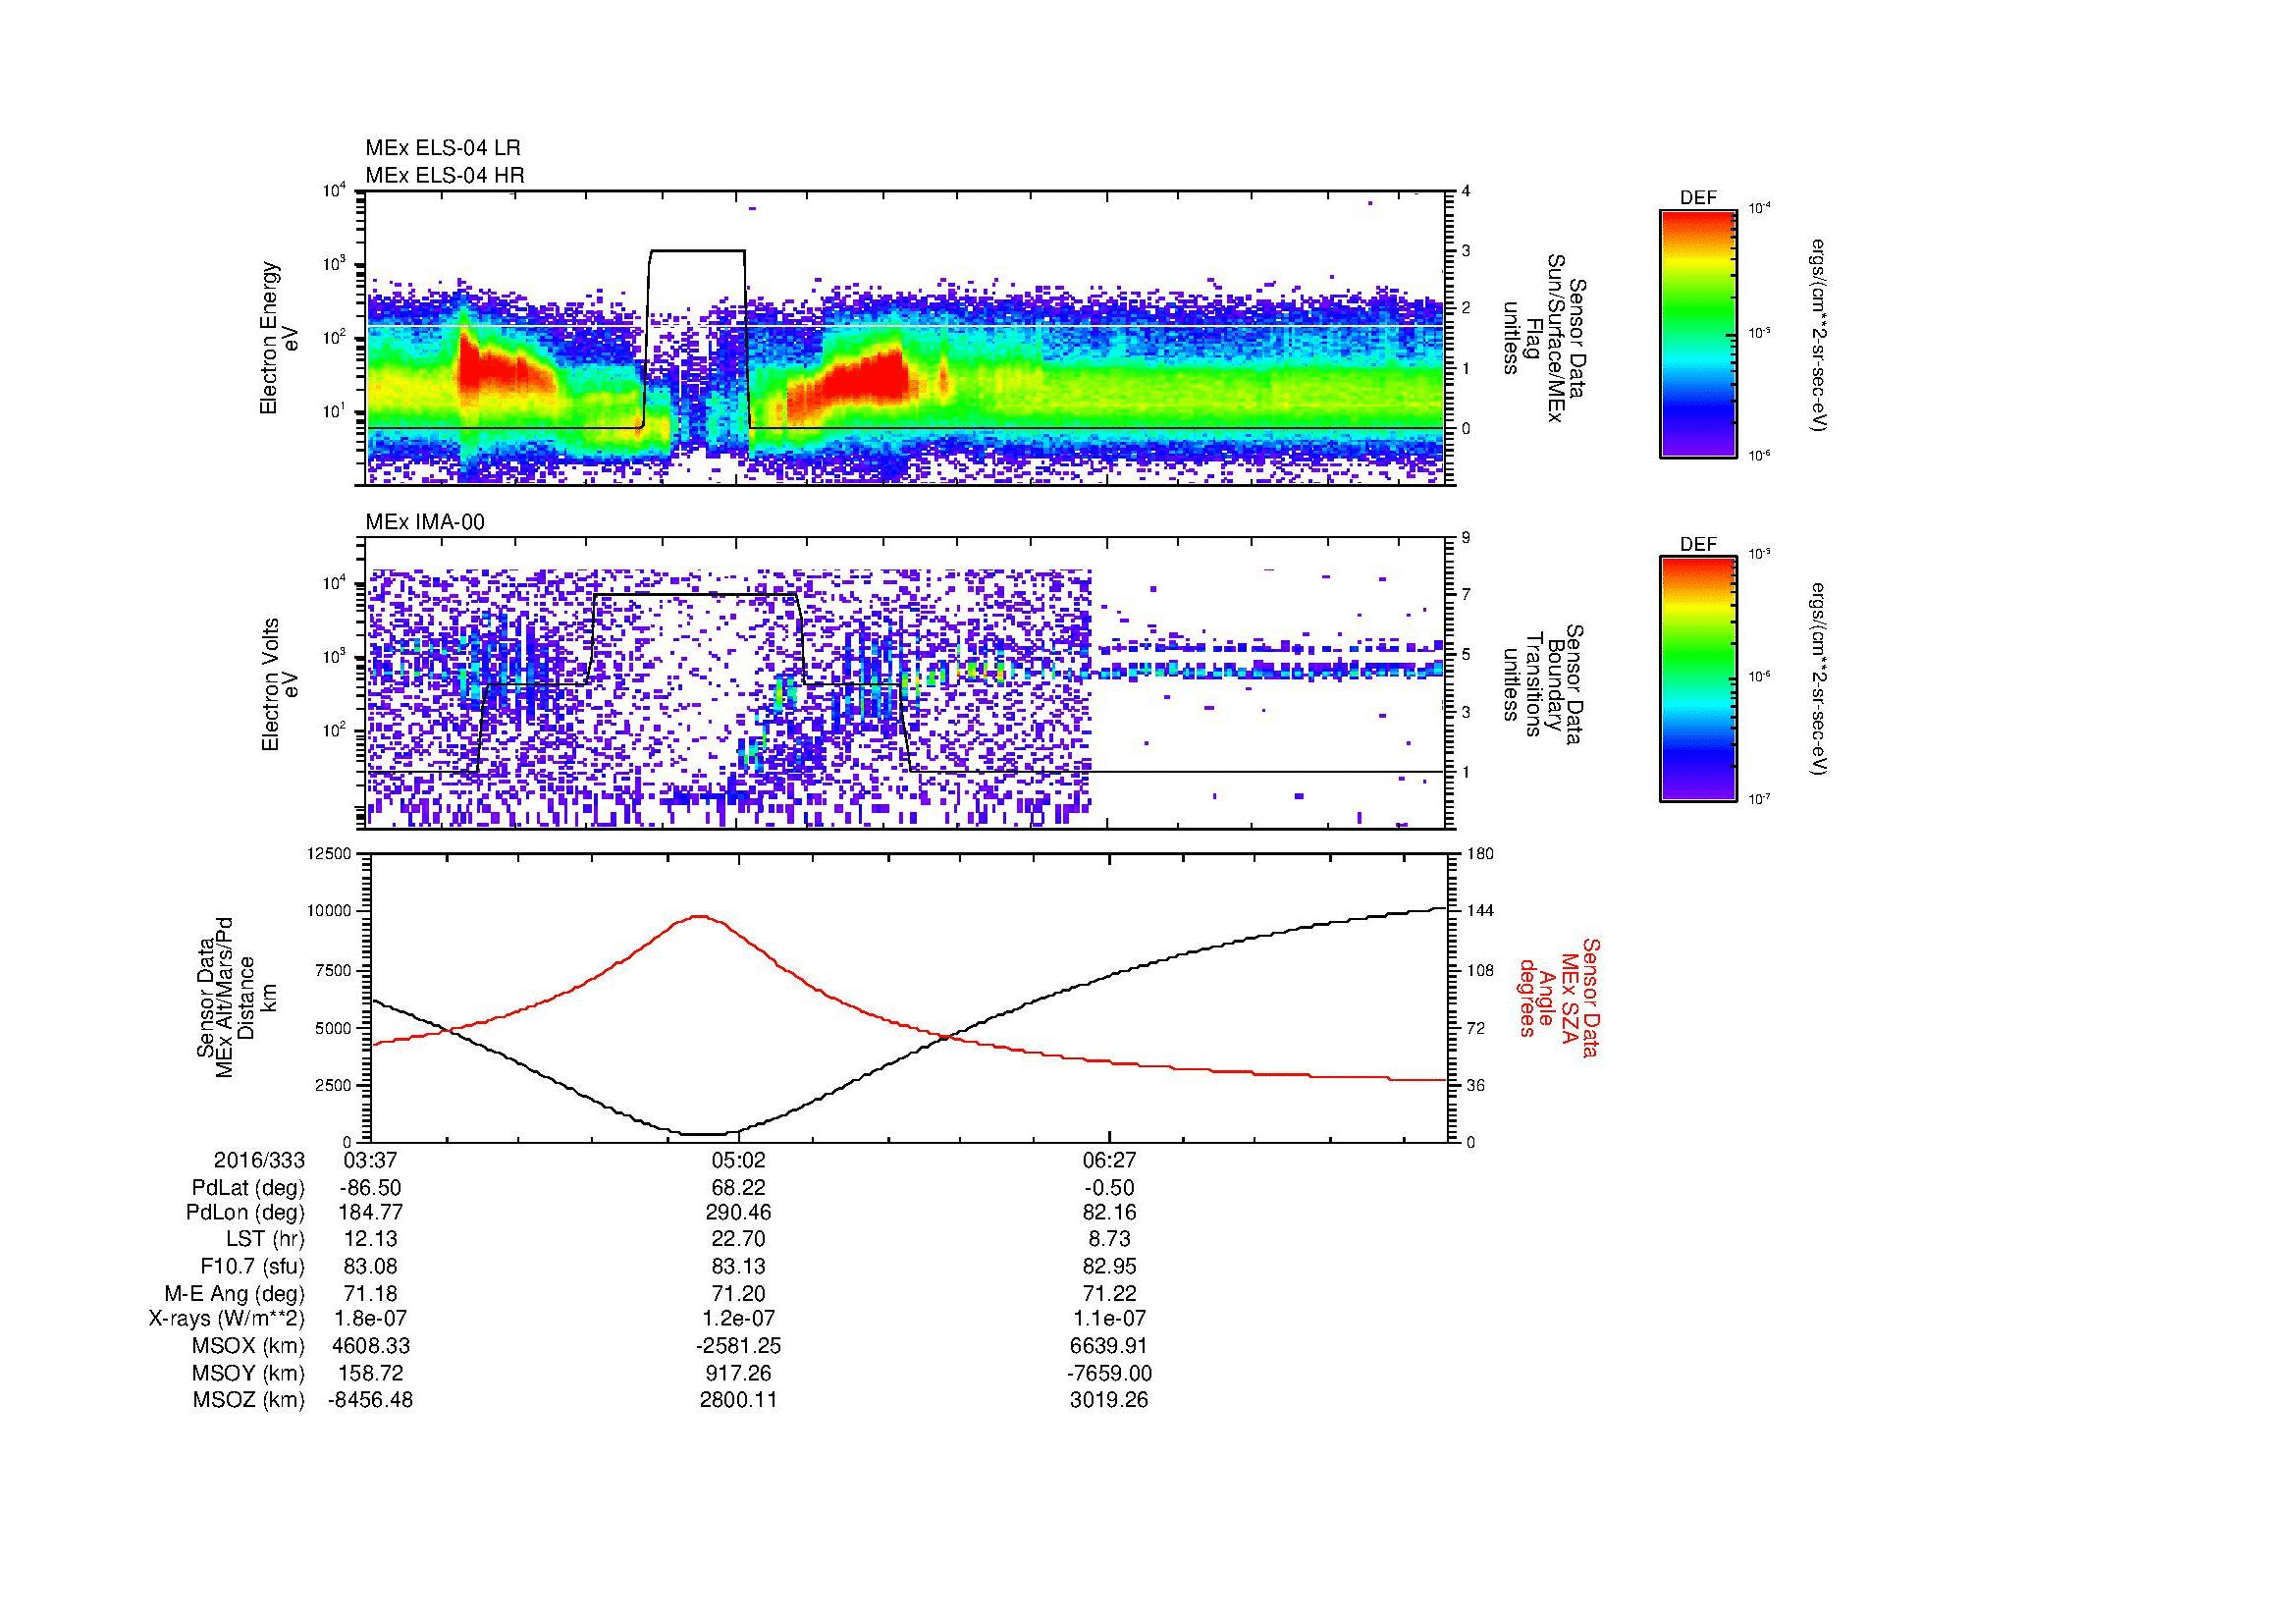The width and height of the screenshot is (2296, 1623).
Task: Click the F10.7 value '83.08'
Action: 370,1266
